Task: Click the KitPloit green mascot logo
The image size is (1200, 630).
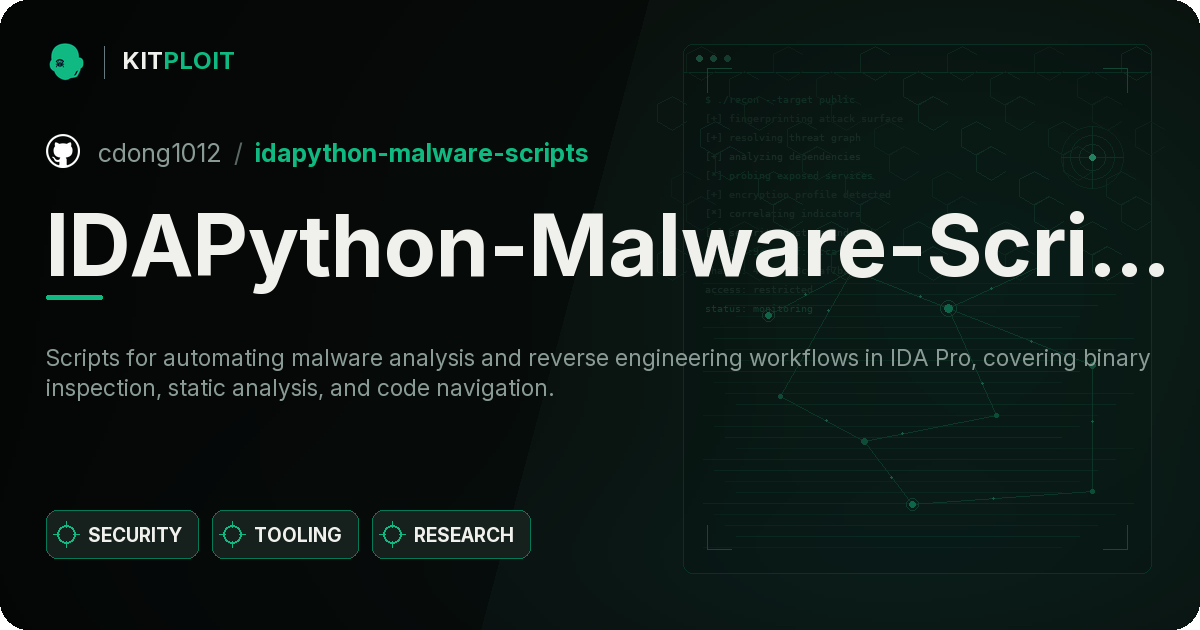Action: click(66, 61)
